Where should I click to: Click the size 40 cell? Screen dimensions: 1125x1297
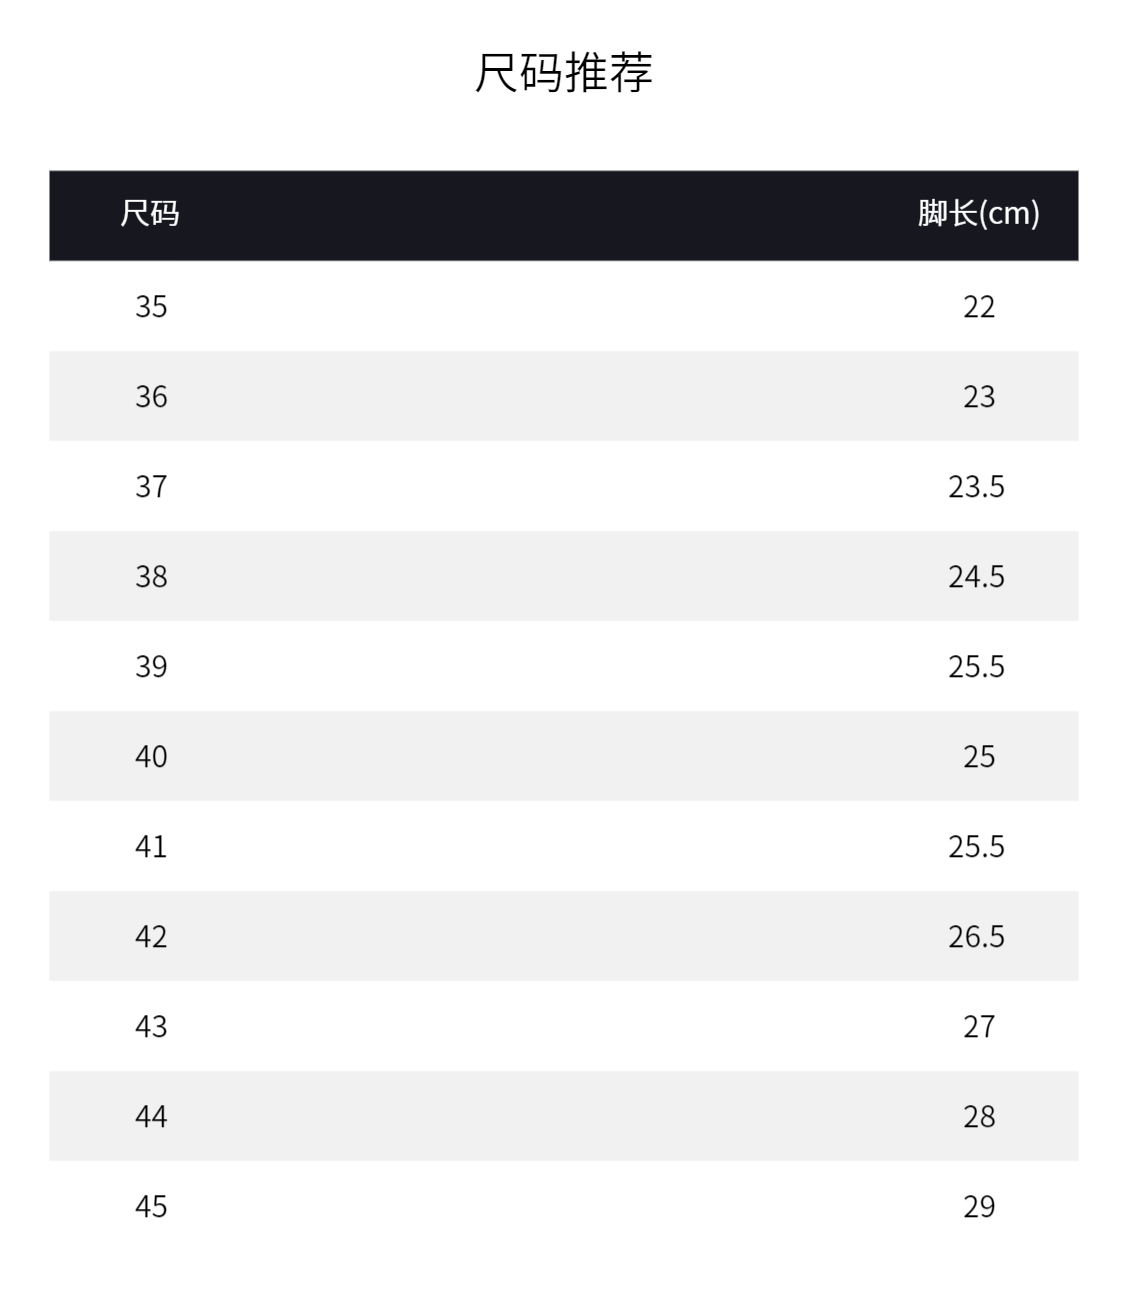[x=151, y=756]
